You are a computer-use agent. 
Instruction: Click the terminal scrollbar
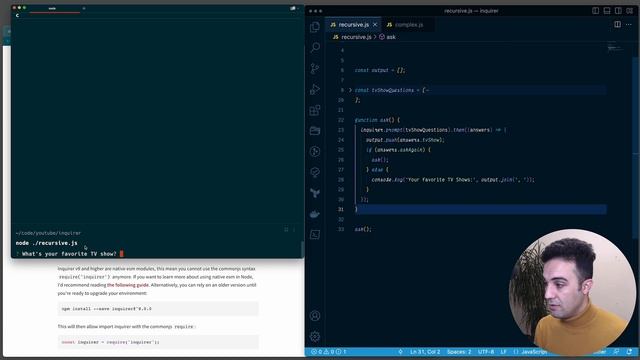tap(302, 249)
